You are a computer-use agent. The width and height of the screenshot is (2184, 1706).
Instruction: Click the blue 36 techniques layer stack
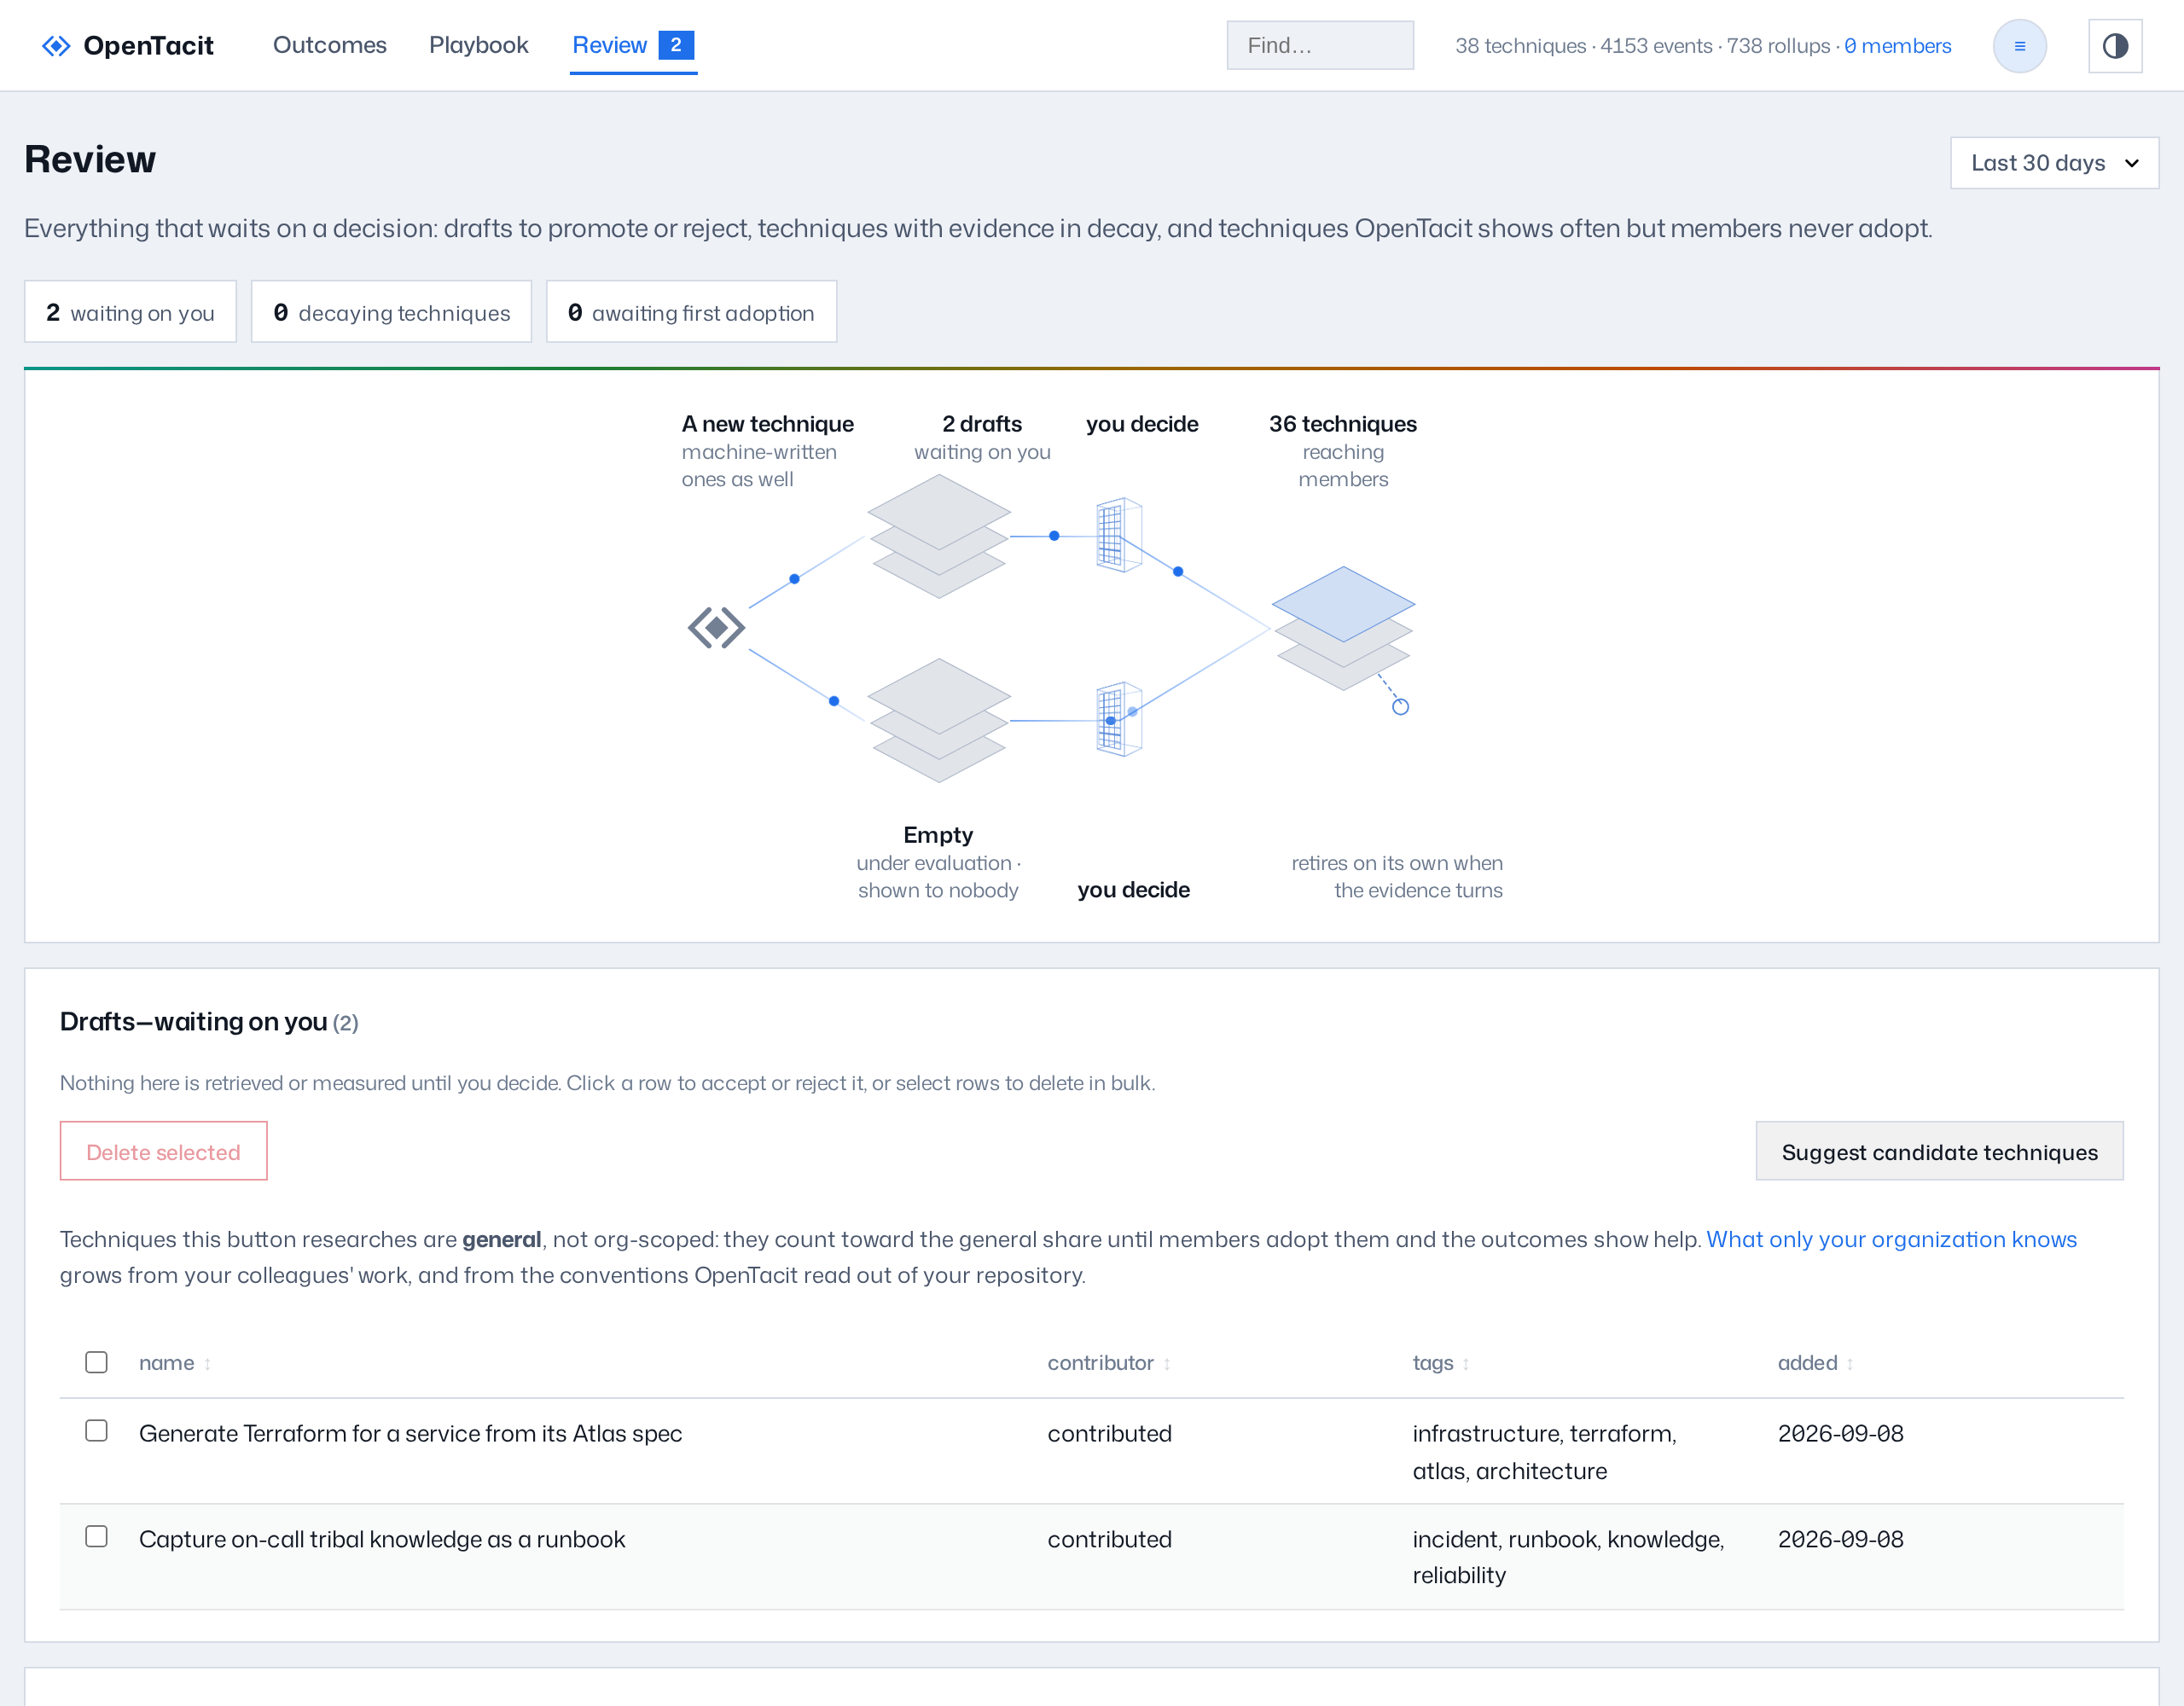tap(1343, 628)
